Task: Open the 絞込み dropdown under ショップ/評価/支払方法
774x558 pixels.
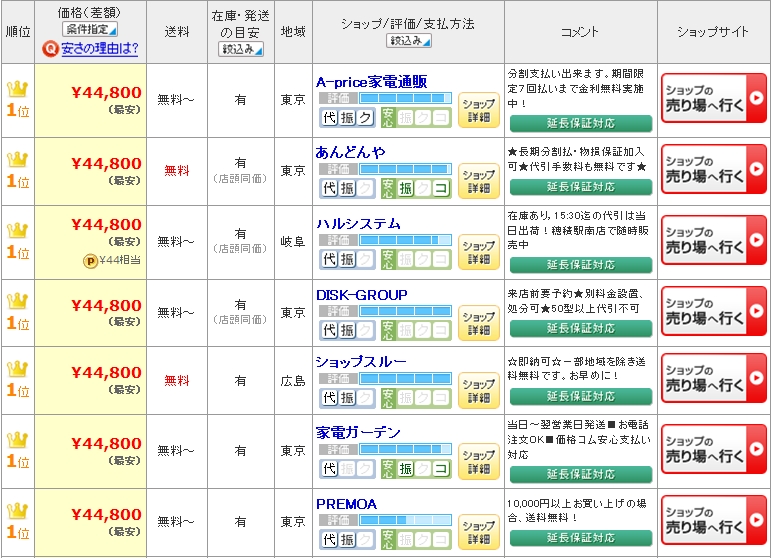Action: point(409,40)
